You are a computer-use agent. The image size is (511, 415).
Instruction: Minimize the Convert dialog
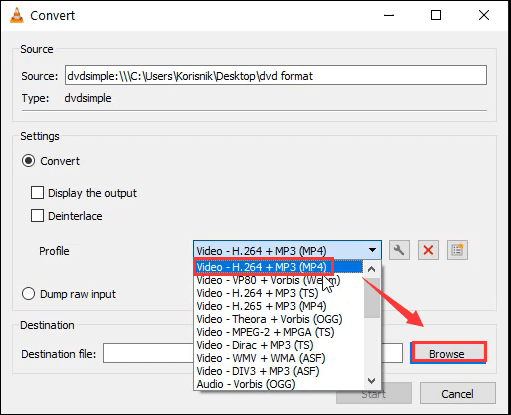click(x=389, y=15)
